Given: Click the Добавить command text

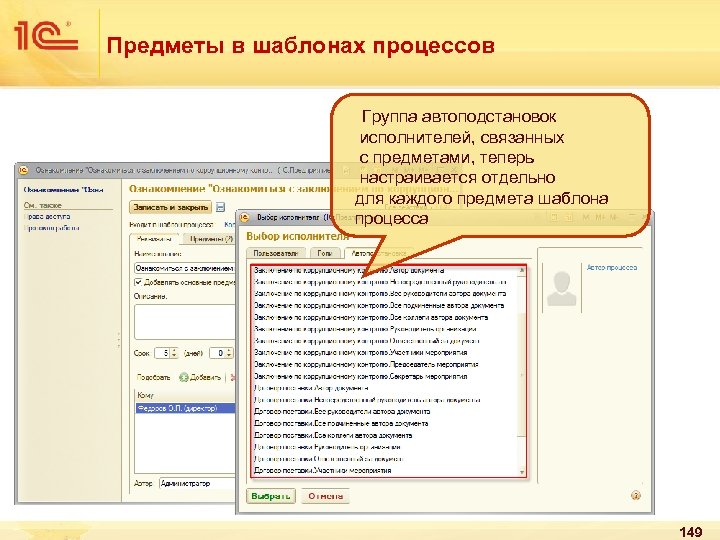Looking at the screenshot, I should (x=205, y=377).
